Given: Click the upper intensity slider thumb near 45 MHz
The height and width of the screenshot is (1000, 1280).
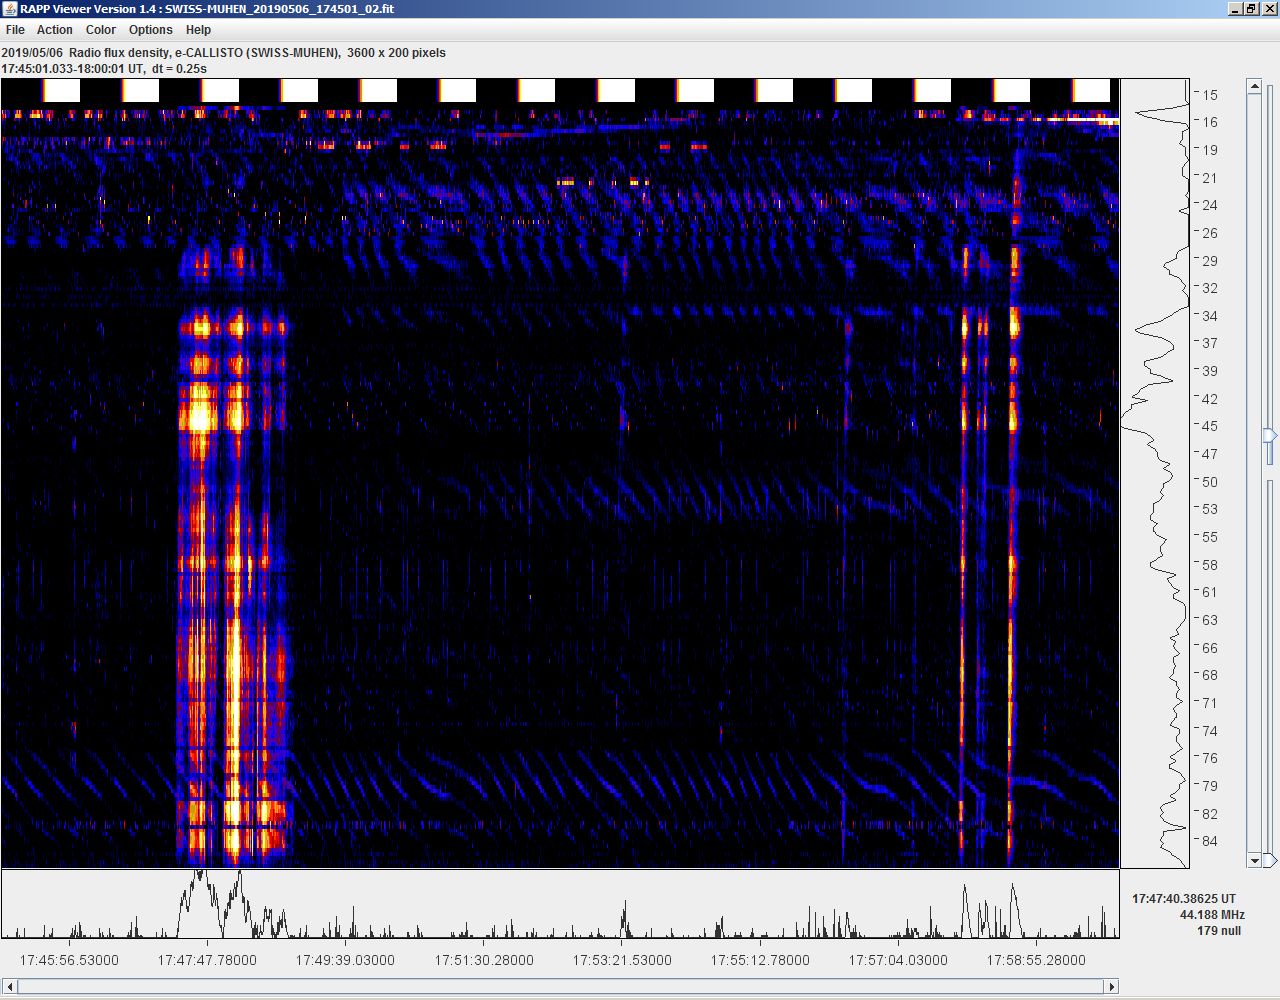Looking at the screenshot, I should click(1270, 436).
